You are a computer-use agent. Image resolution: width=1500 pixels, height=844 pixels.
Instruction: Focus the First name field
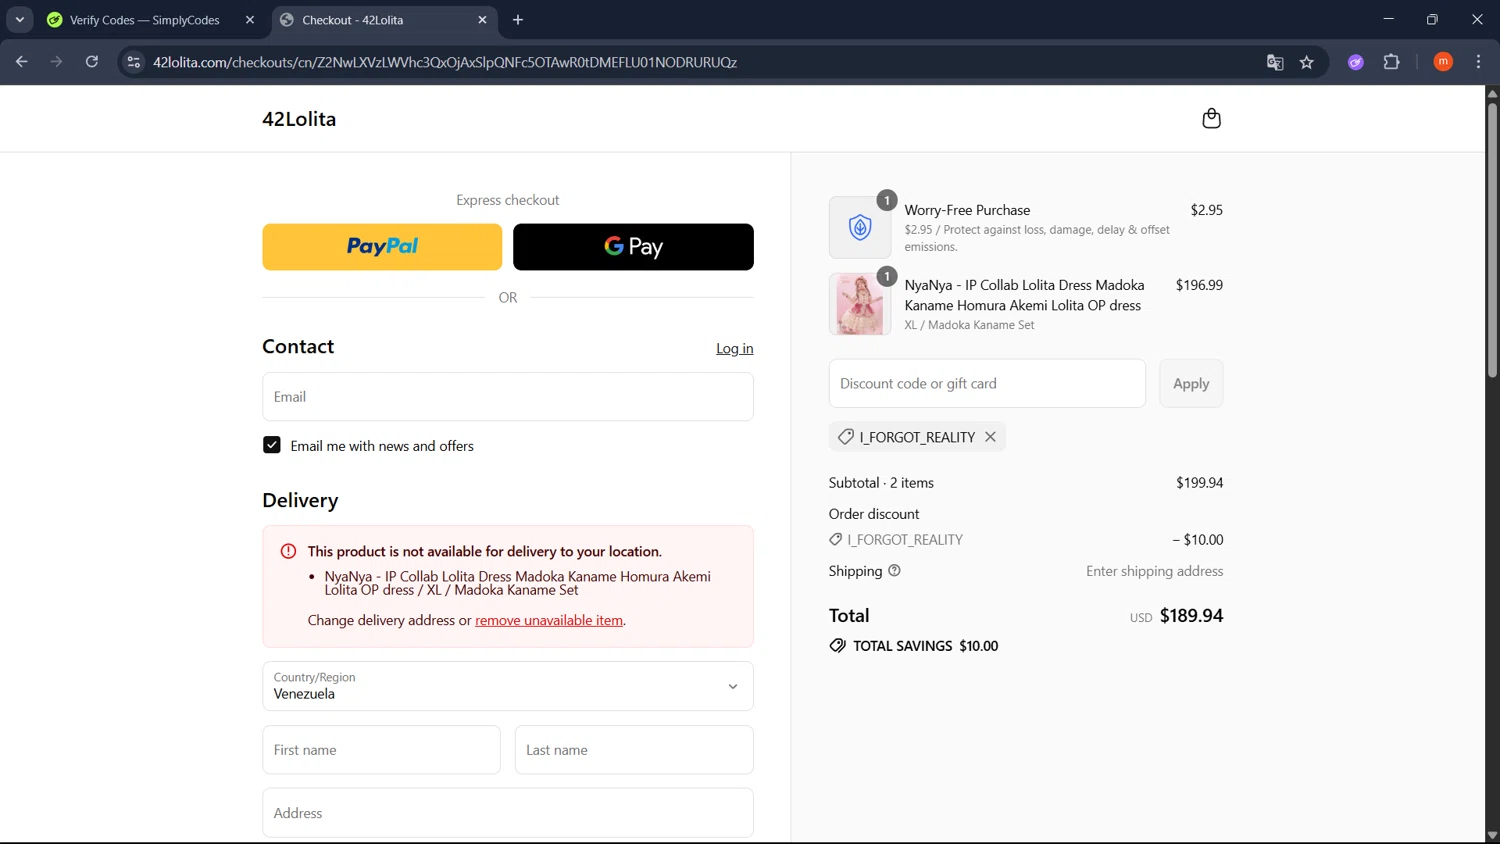(381, 750)
